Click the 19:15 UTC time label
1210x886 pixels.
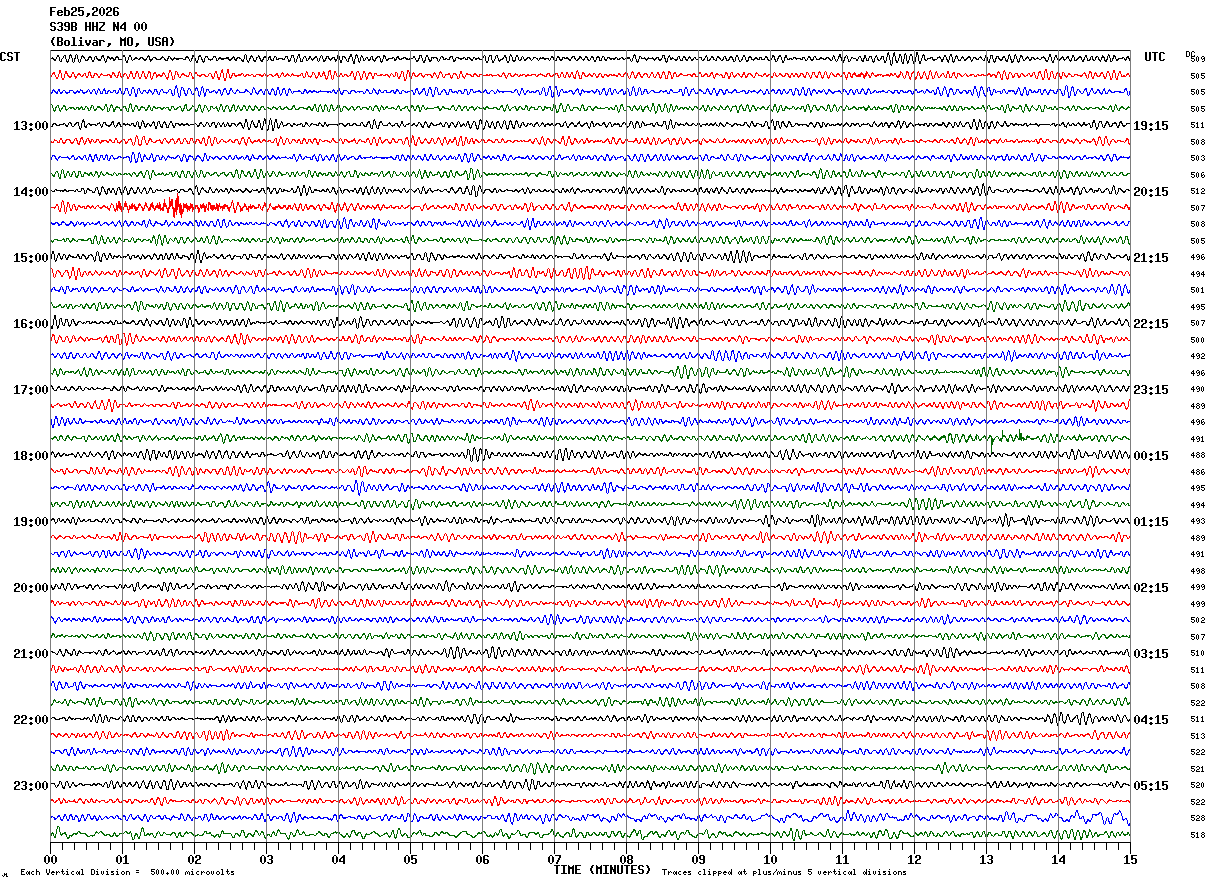(x=1151, y=126)
